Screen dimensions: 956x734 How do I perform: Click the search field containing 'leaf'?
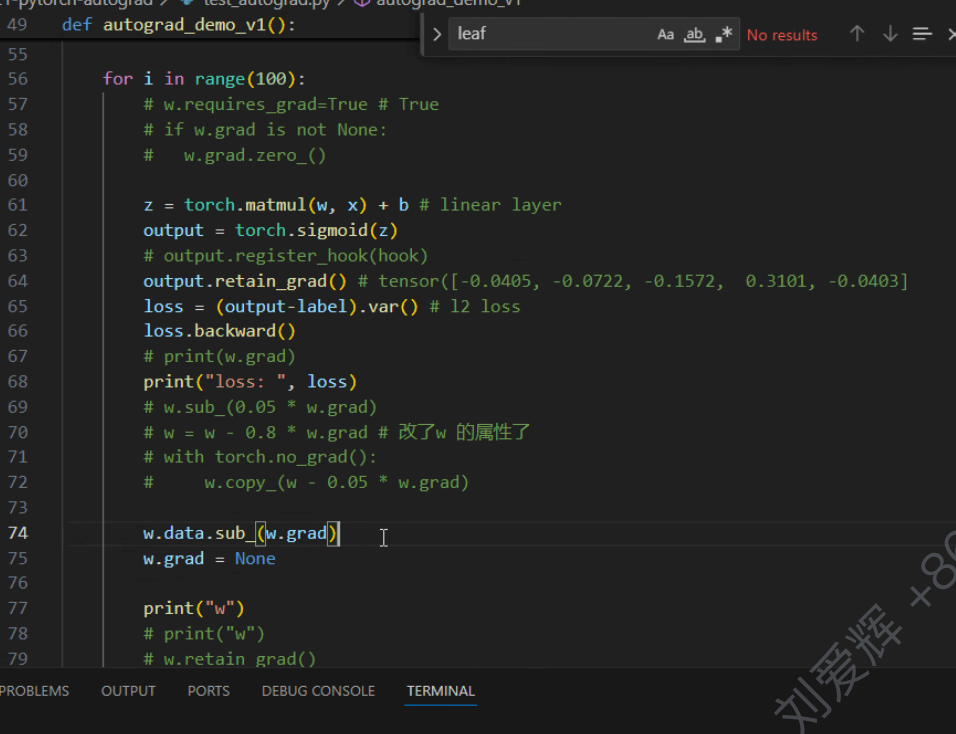(x=550, y=34)
